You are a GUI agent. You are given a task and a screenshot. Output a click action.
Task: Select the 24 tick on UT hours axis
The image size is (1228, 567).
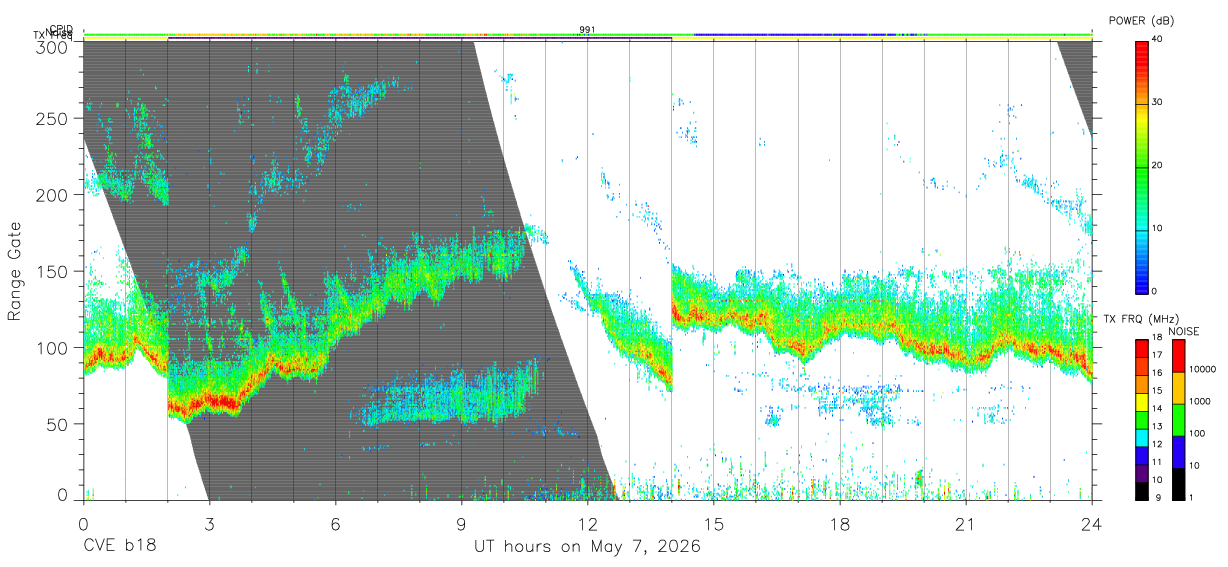pyautogui.click(x=1091, y=523)
